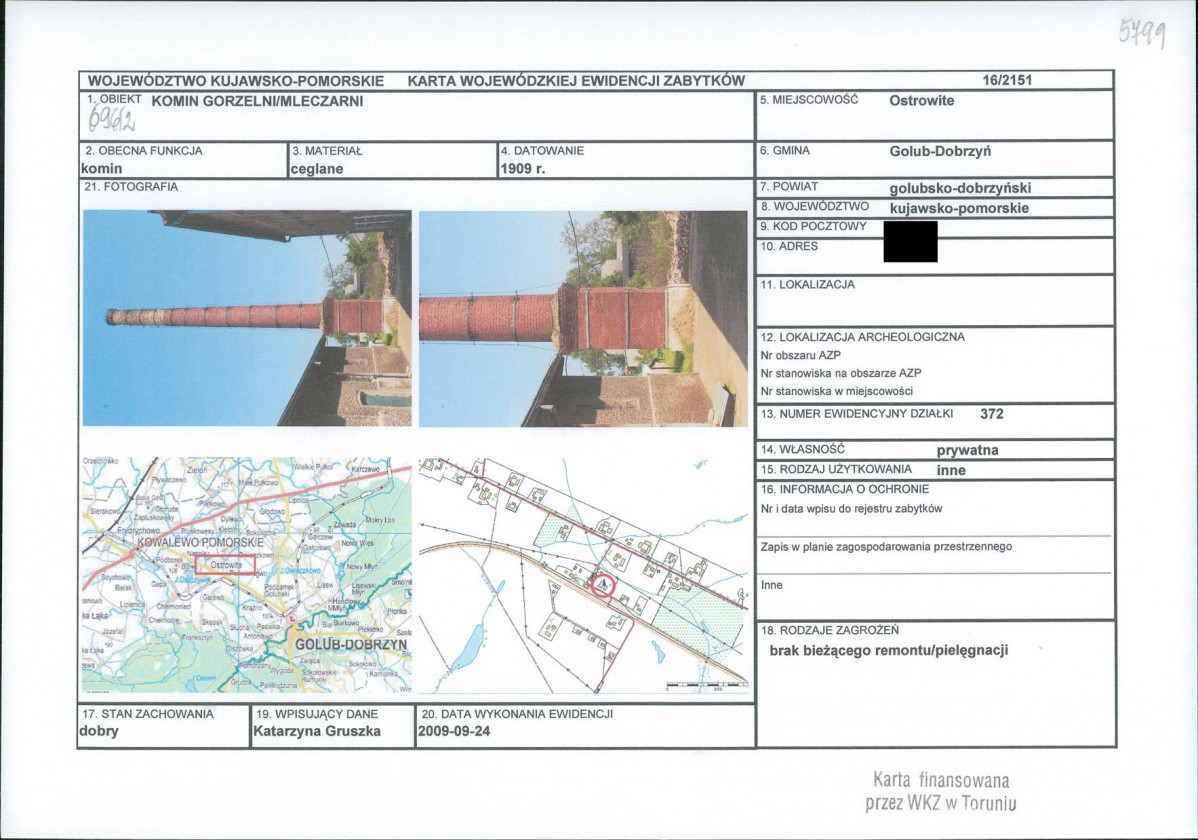
Task: Click 'KOWALEWO POMORSKIE' on the regional map
Action: coord(200,543)
